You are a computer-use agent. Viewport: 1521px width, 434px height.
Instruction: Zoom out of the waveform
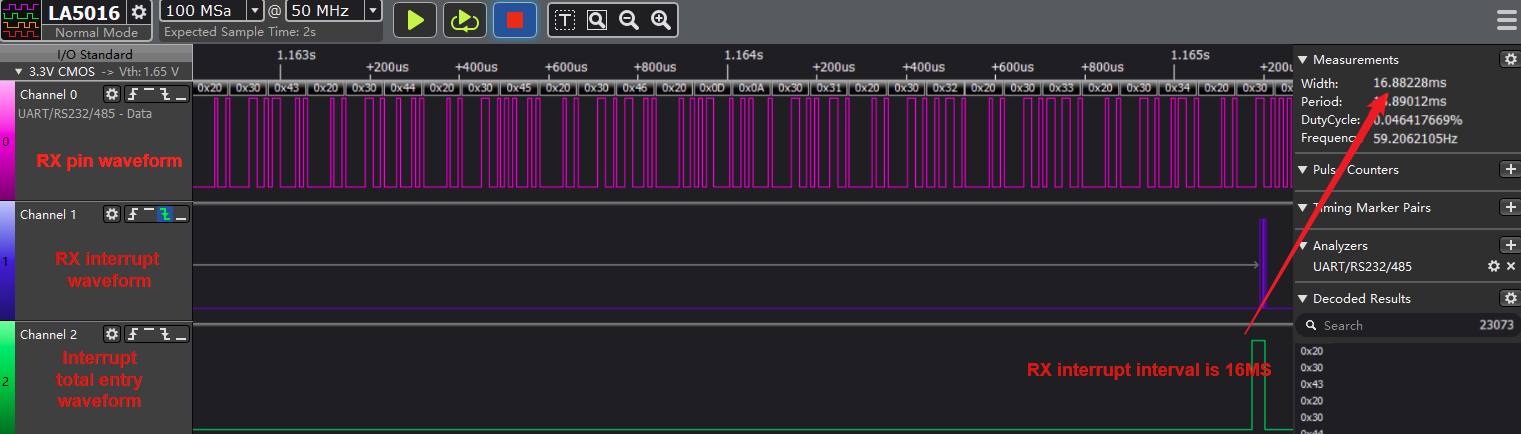(x=629, y=20)
